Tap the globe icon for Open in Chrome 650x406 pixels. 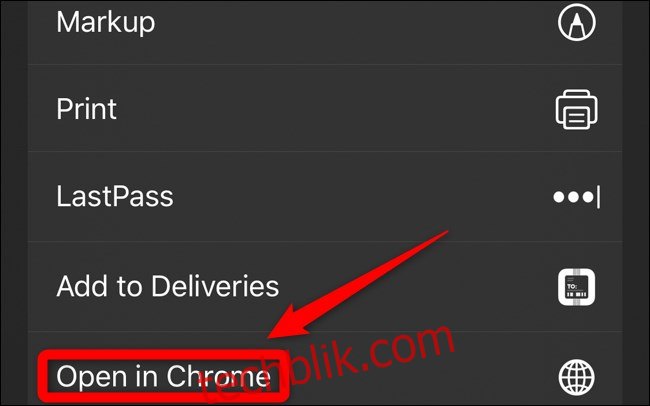pos(577,377)
